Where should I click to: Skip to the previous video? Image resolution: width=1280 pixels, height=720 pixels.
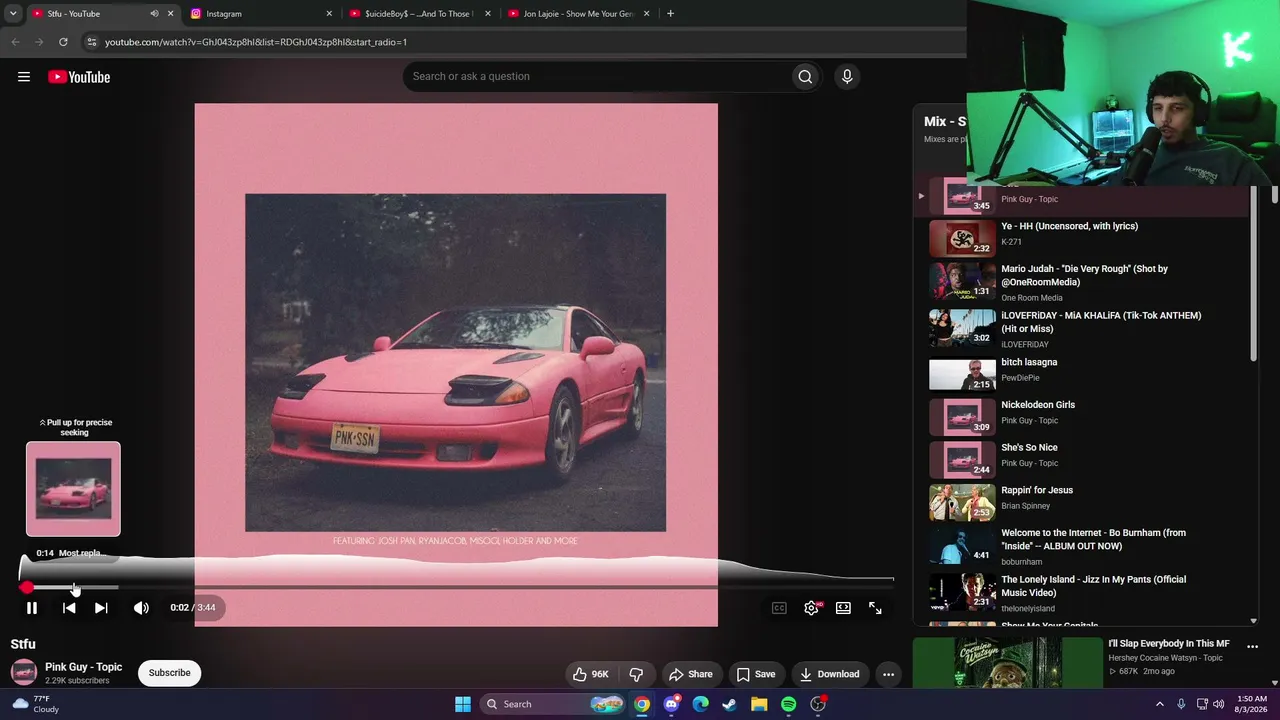coord(69,607)
